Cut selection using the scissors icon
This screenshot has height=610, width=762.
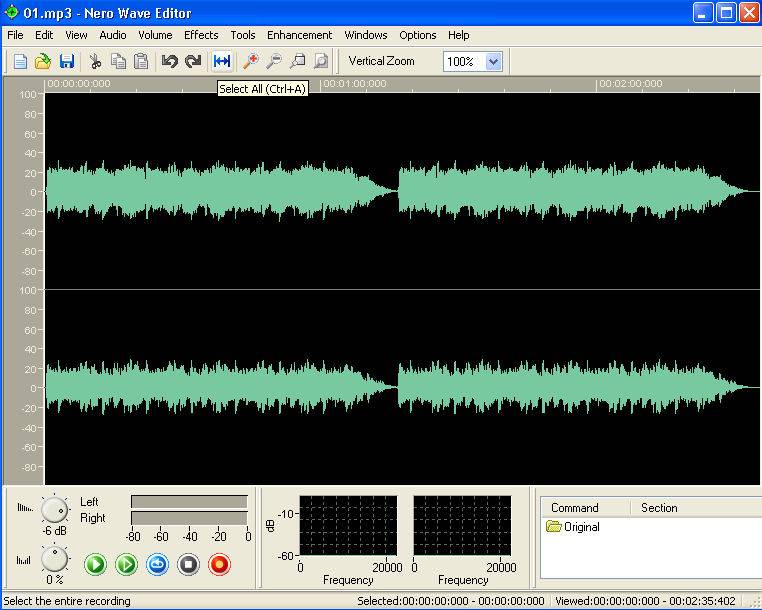[96, 61]
